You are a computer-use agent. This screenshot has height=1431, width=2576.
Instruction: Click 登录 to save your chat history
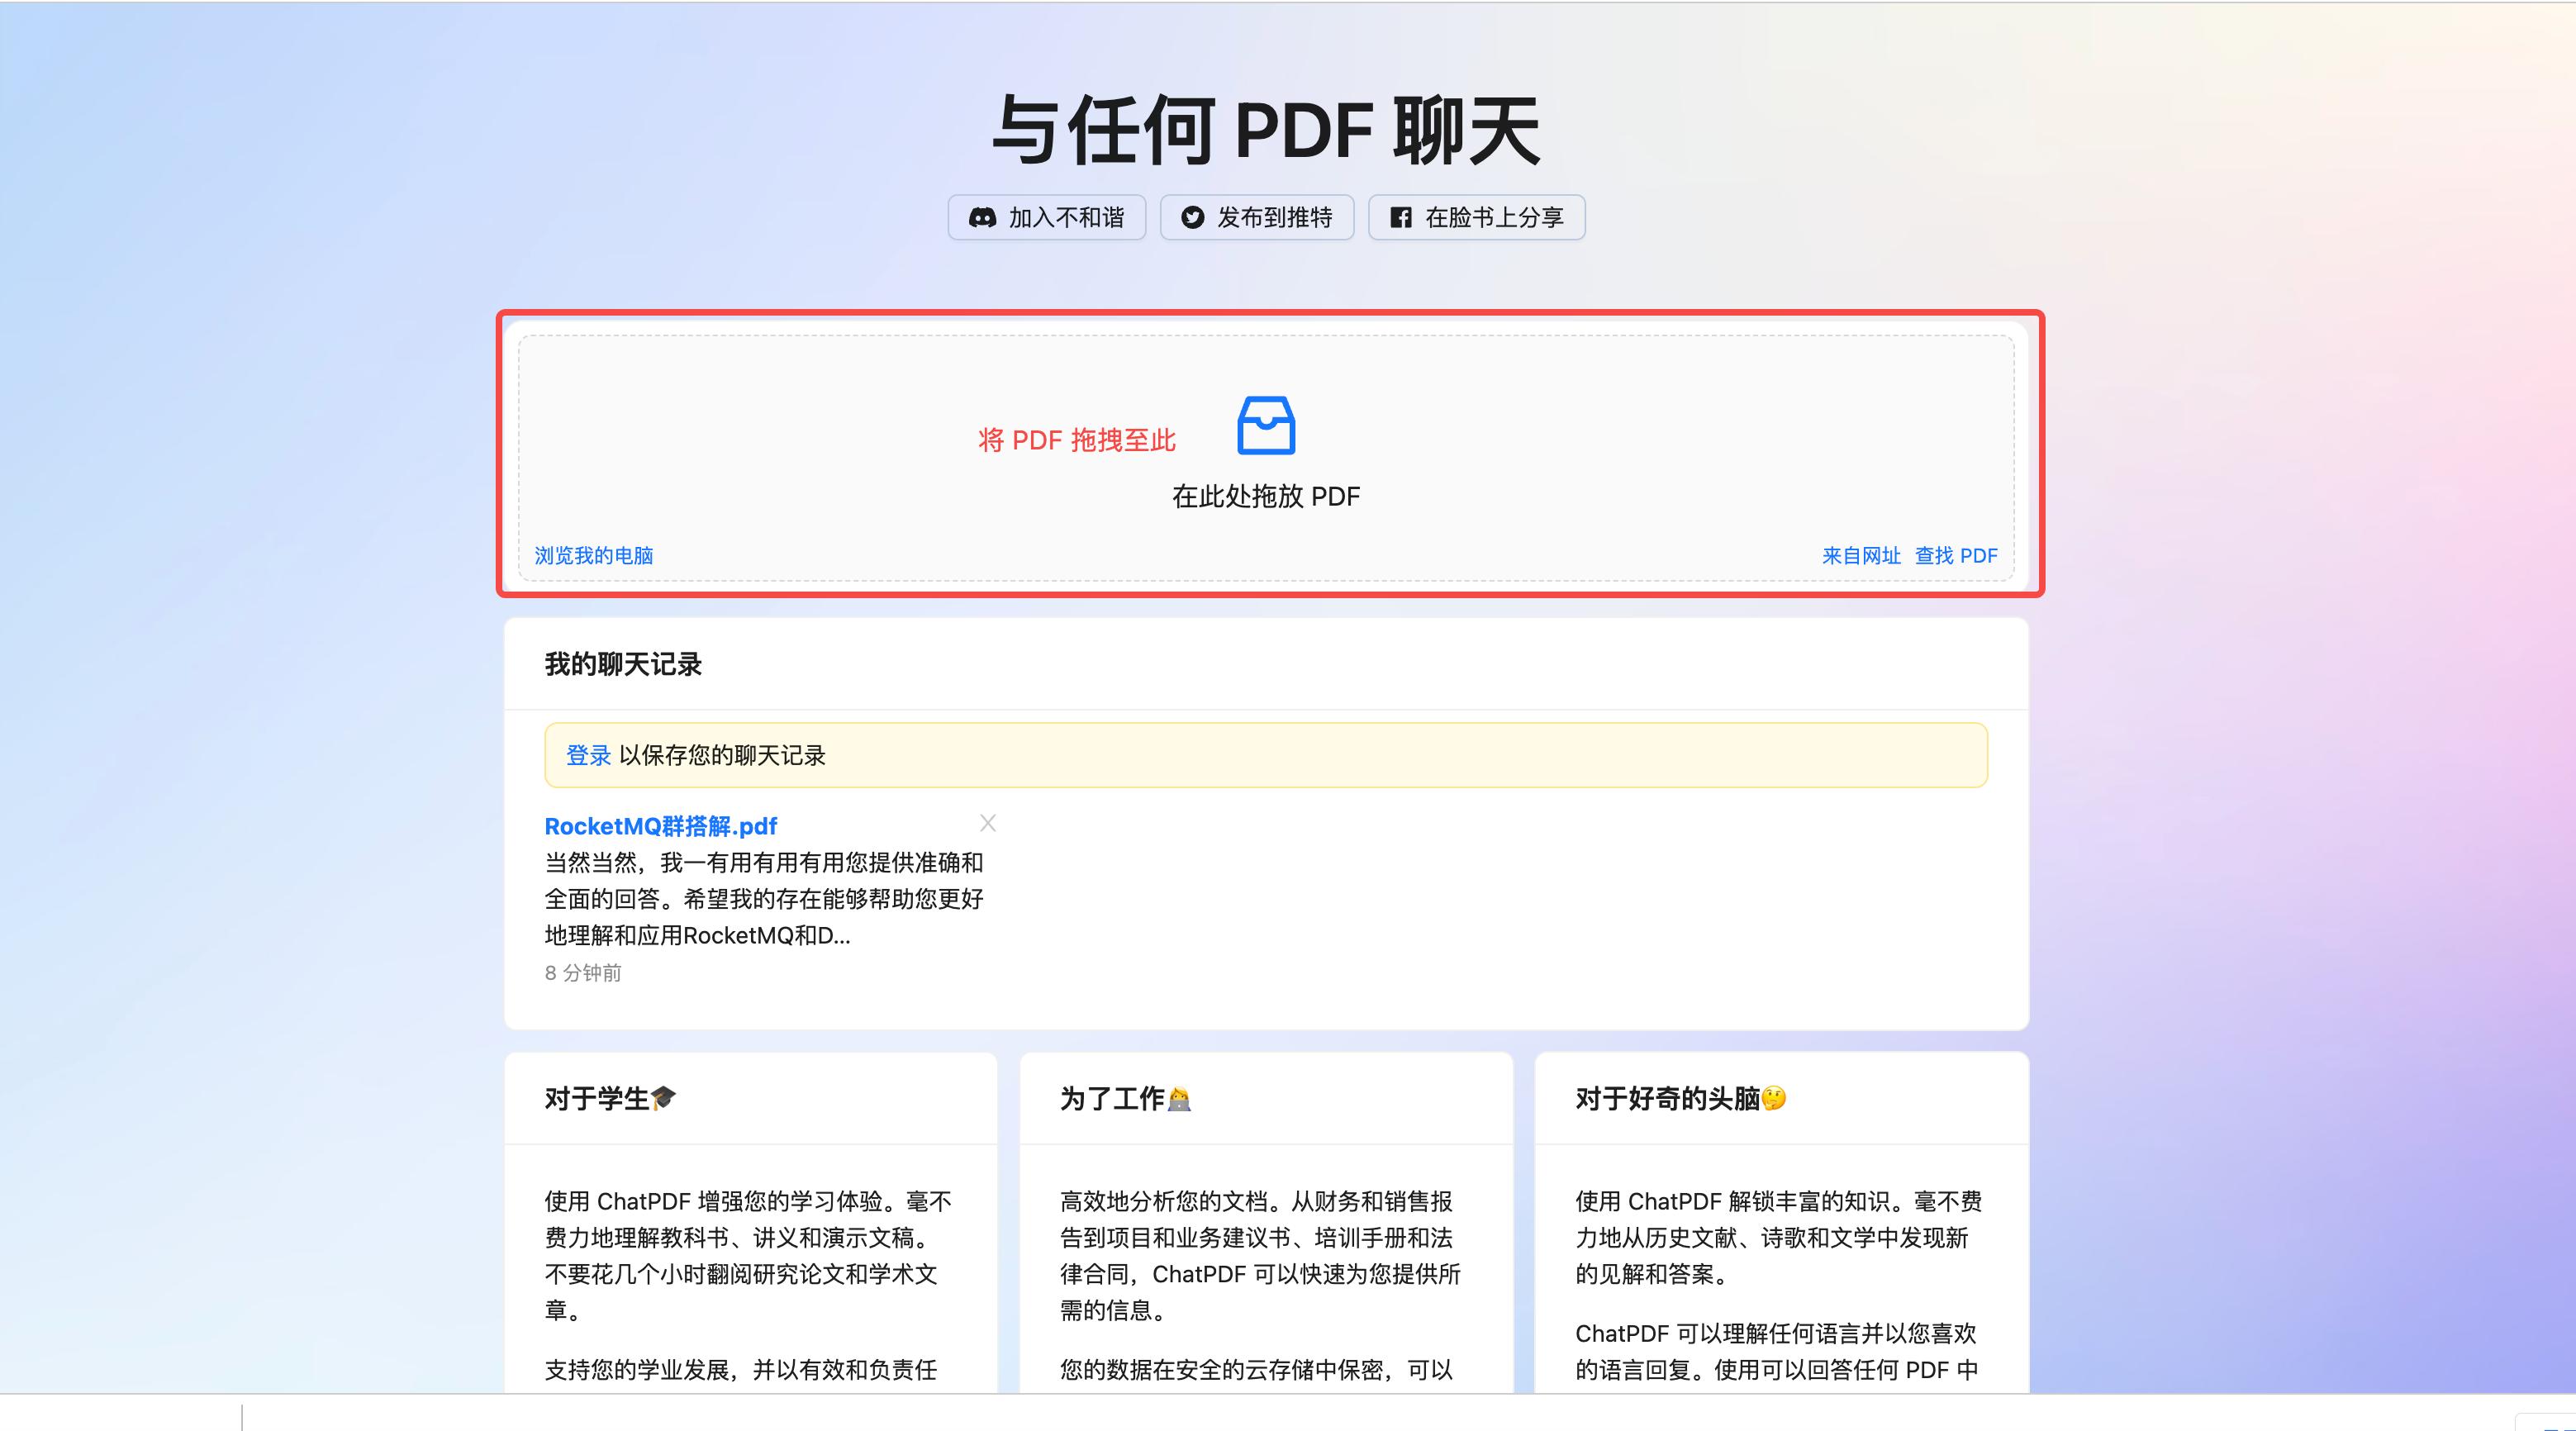588,755
